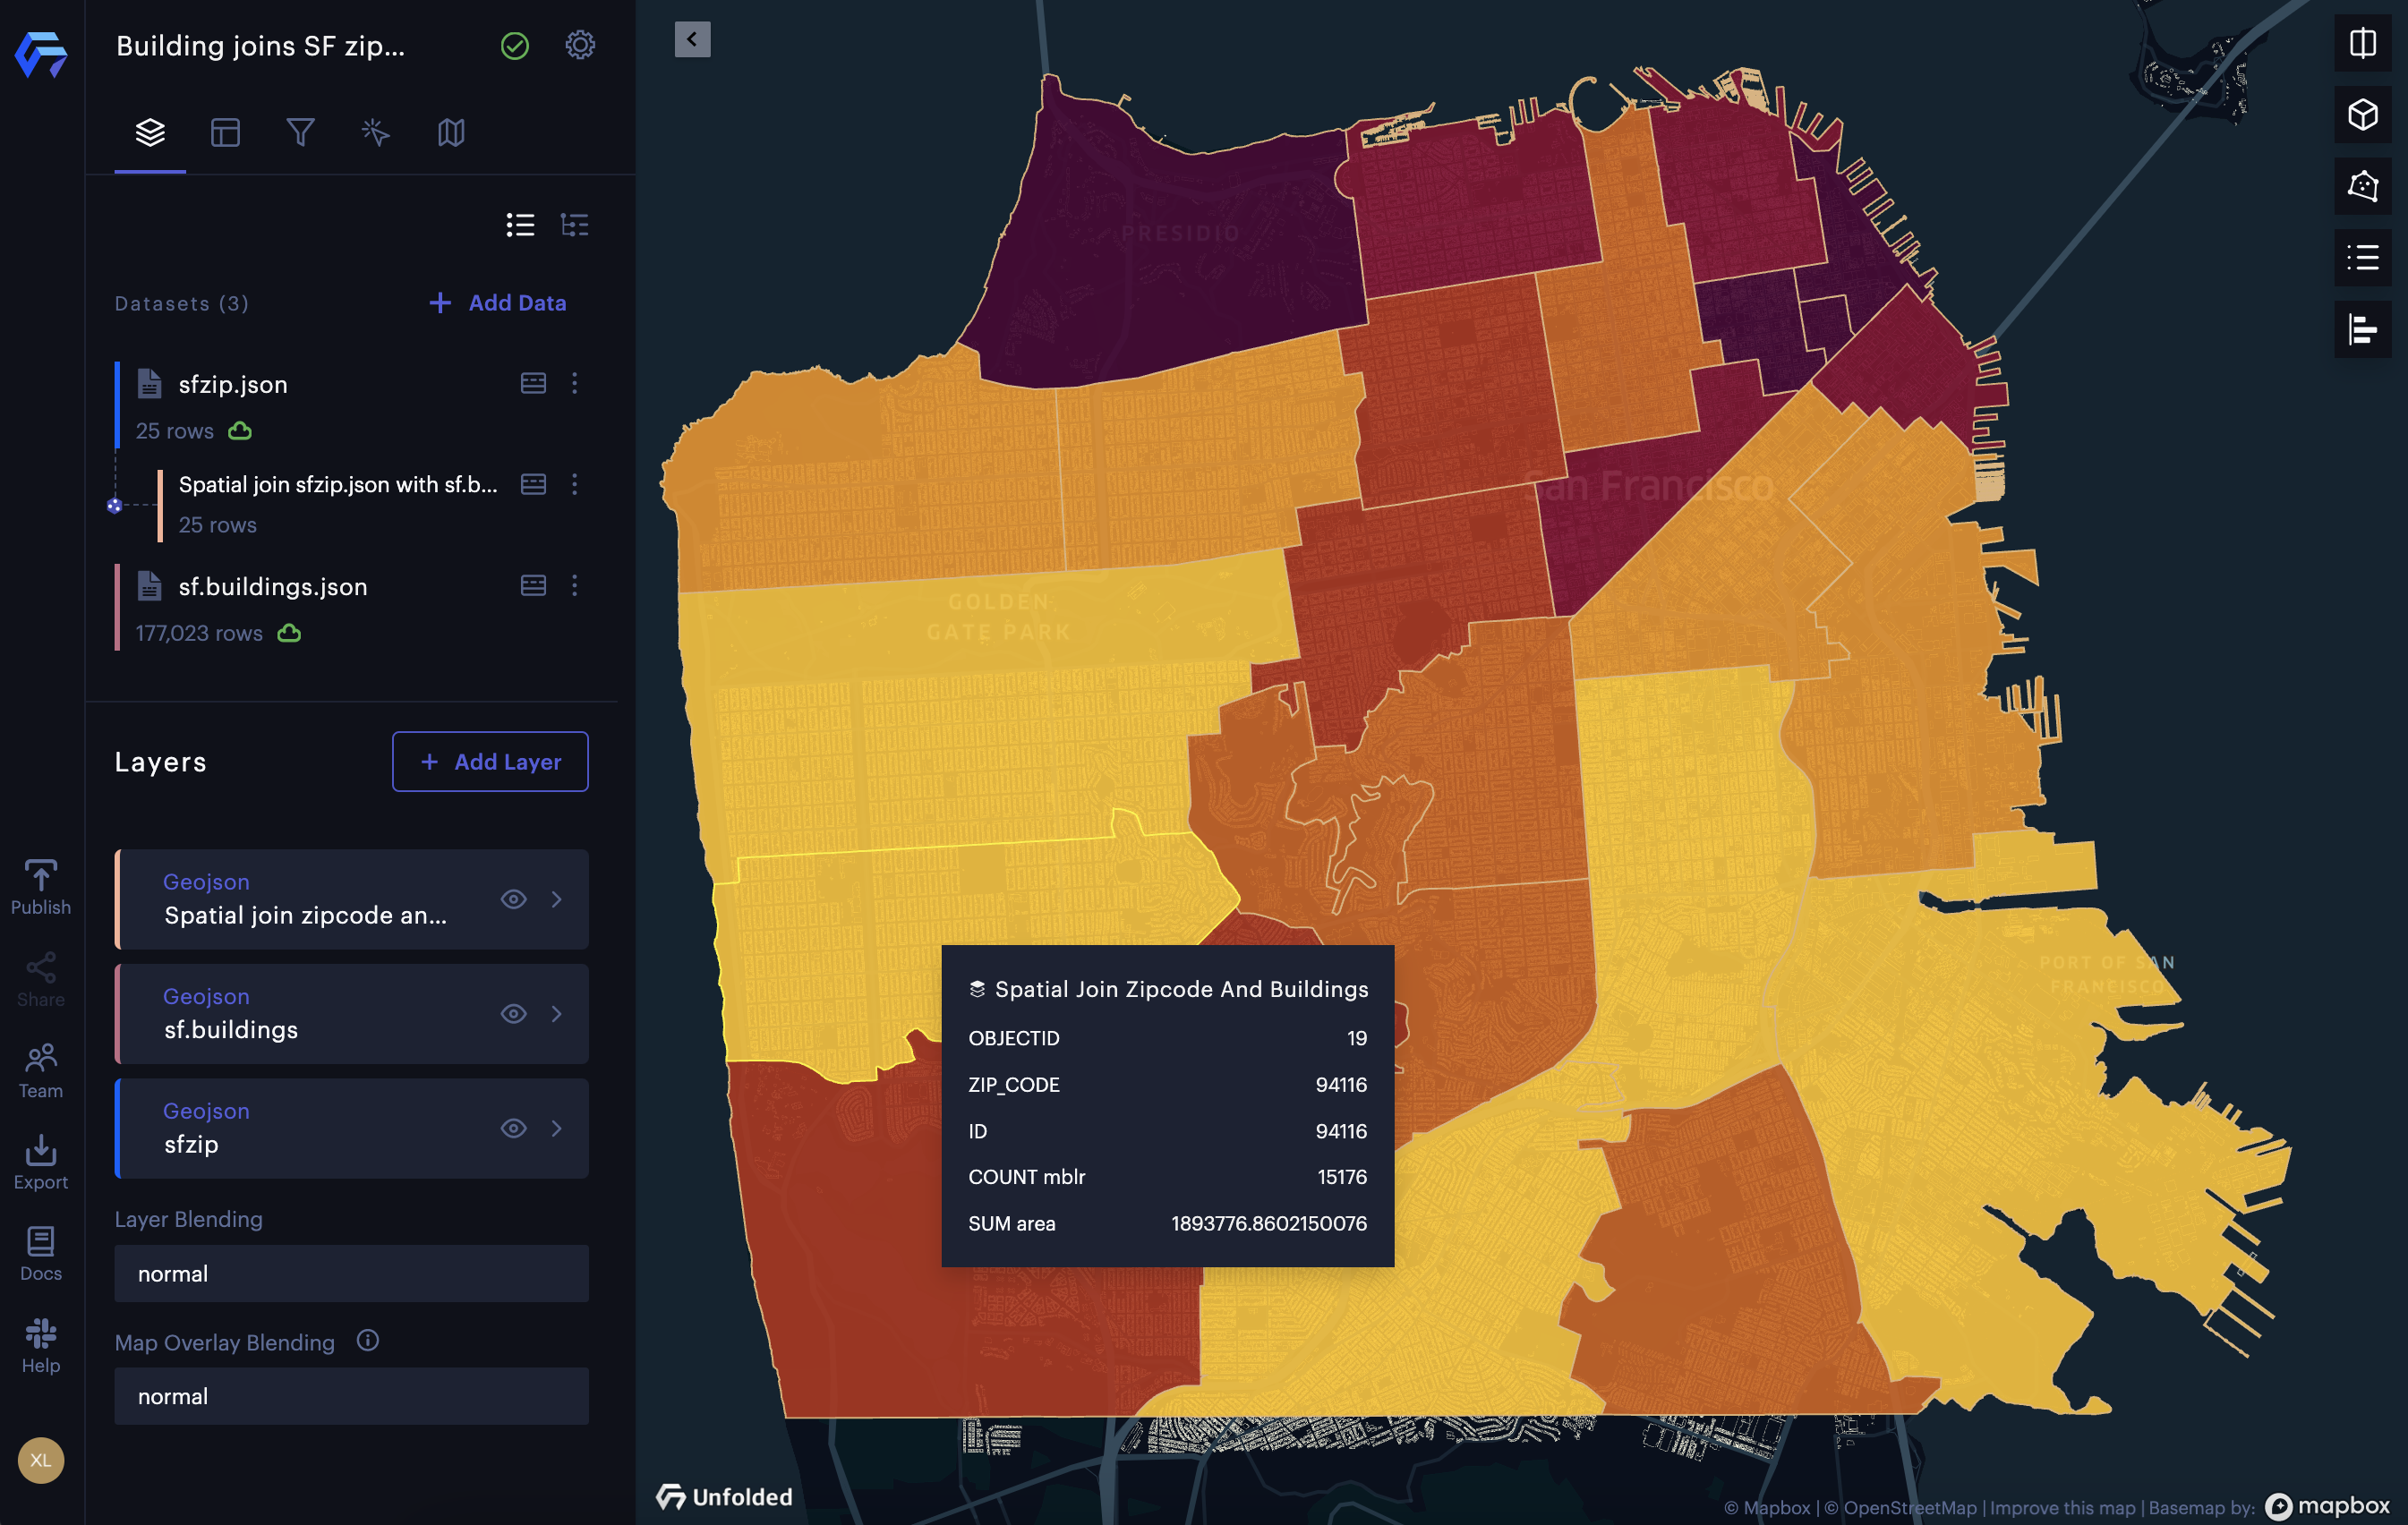Click the map icon in top toolbar
This screenshot has width=2408, height=1525.
pos(451,132)
